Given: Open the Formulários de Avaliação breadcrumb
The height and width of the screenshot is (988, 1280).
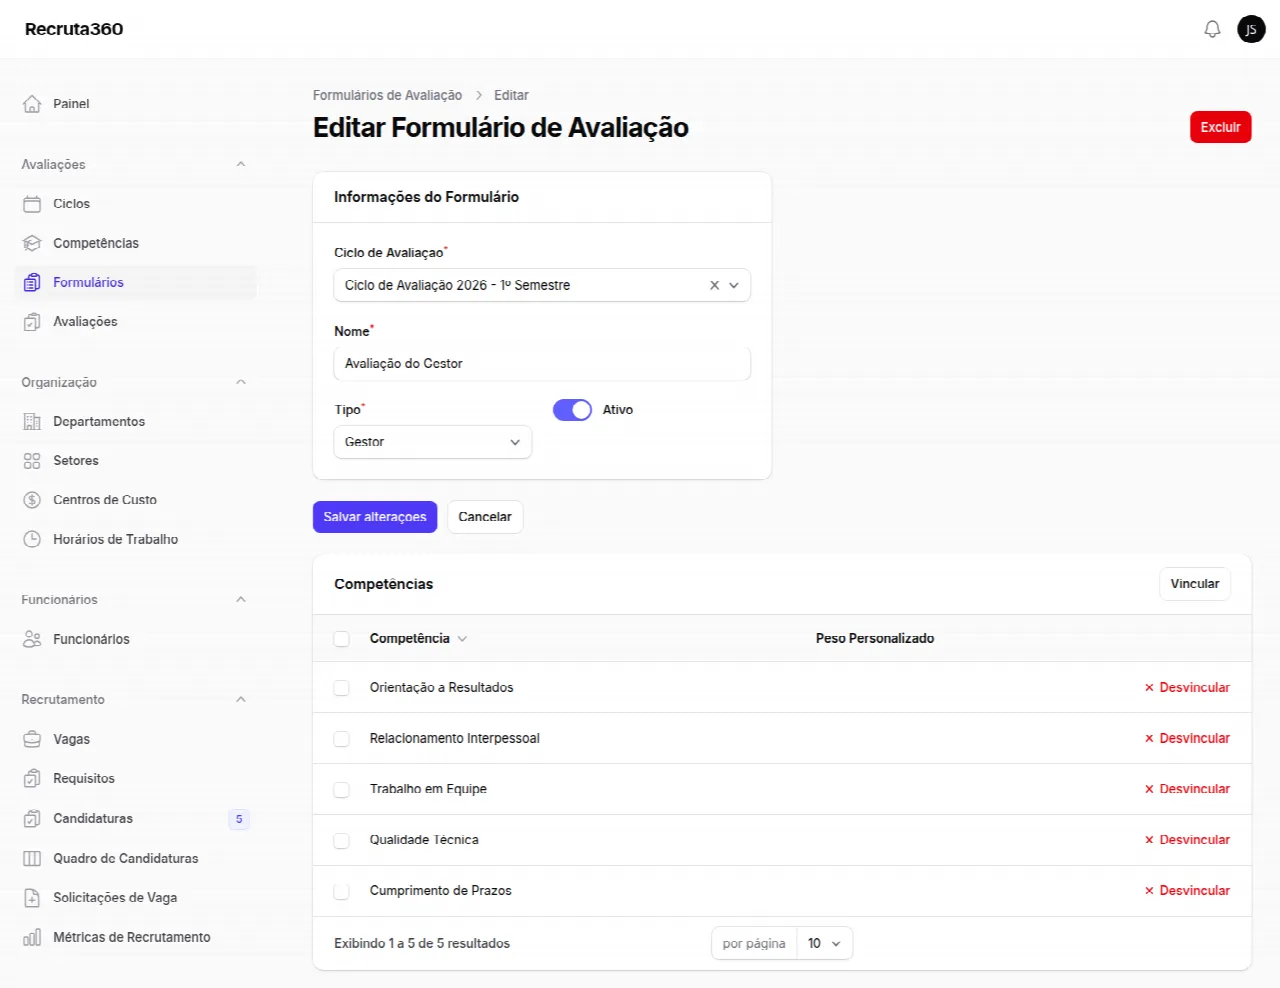Looking at the screenshot, I should click(x=387, y=95).
